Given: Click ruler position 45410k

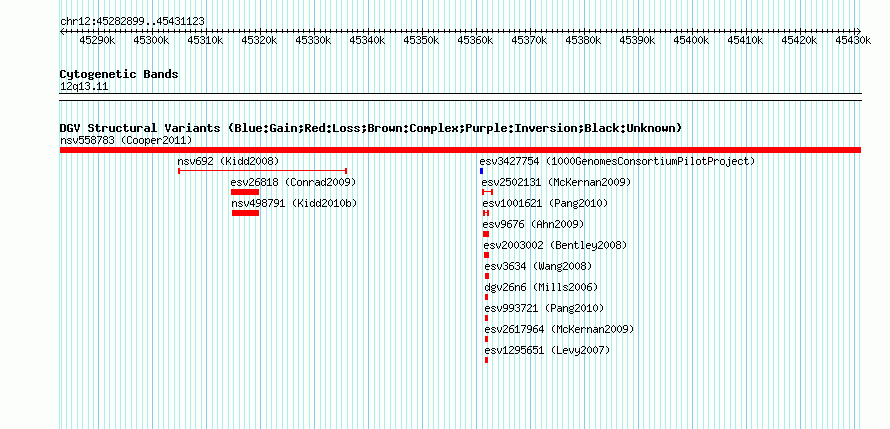Looking at the screenshot, I should pyautogui.click(x=745, y=40).
